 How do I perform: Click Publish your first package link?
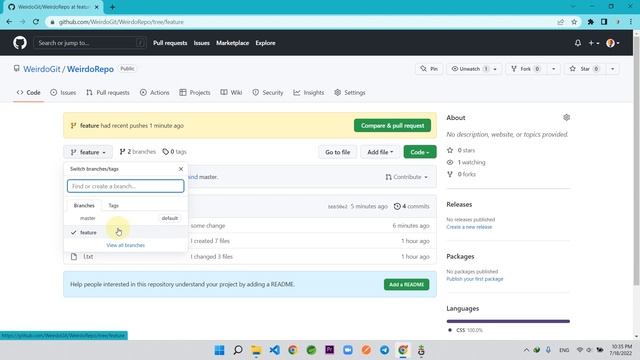pyautogui.click(x=475, y=279)
